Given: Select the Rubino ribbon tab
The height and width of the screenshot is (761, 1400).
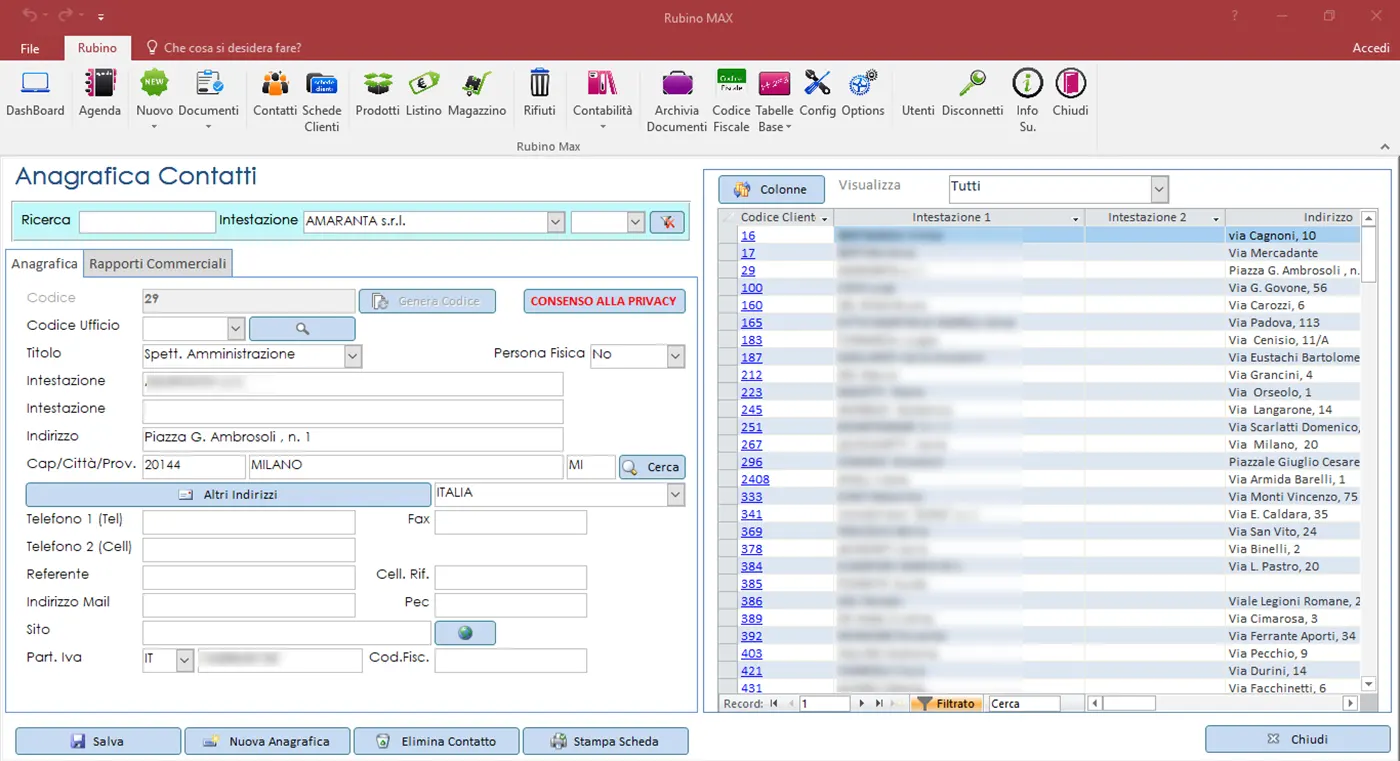Looking at the screenshot, I should point(97,48).
